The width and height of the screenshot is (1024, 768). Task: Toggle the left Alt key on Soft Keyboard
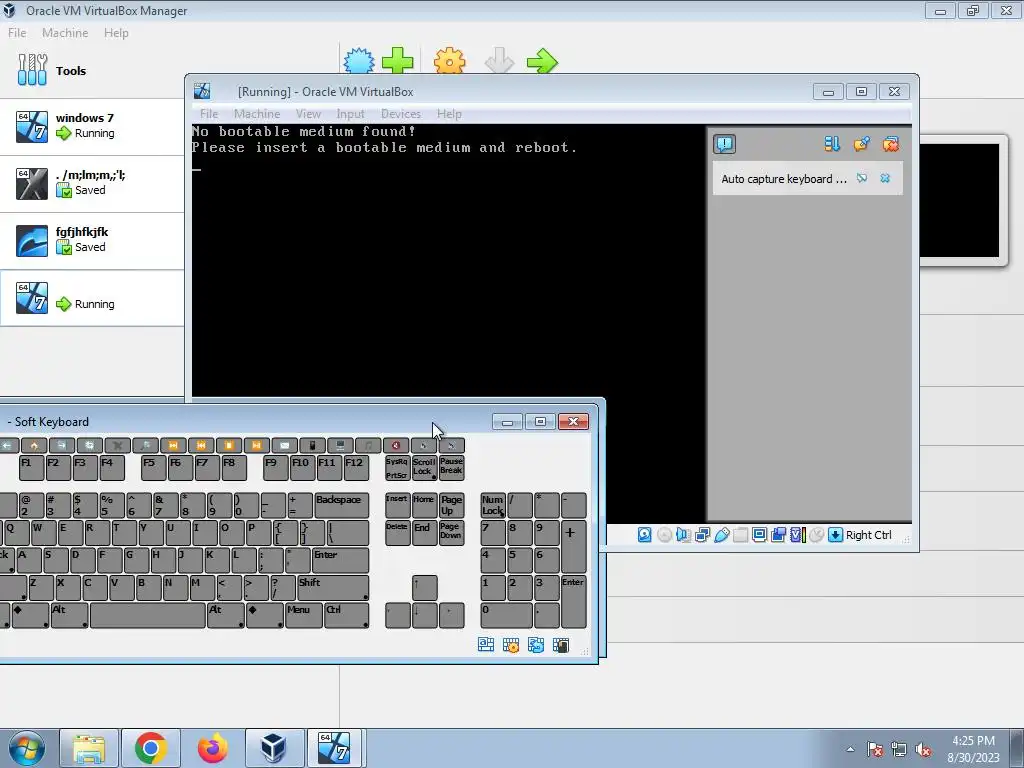(70, 615)
